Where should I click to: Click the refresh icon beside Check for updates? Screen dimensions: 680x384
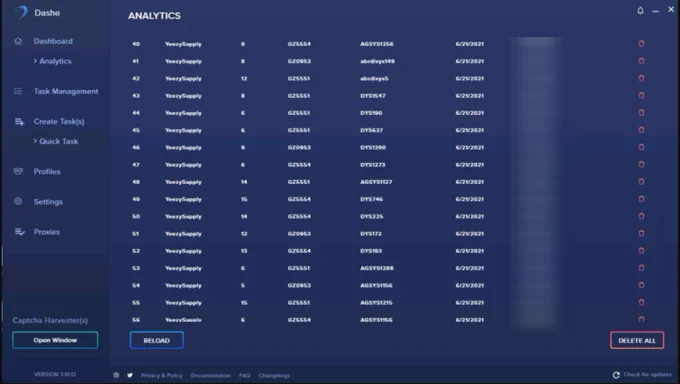pos(616,375)
